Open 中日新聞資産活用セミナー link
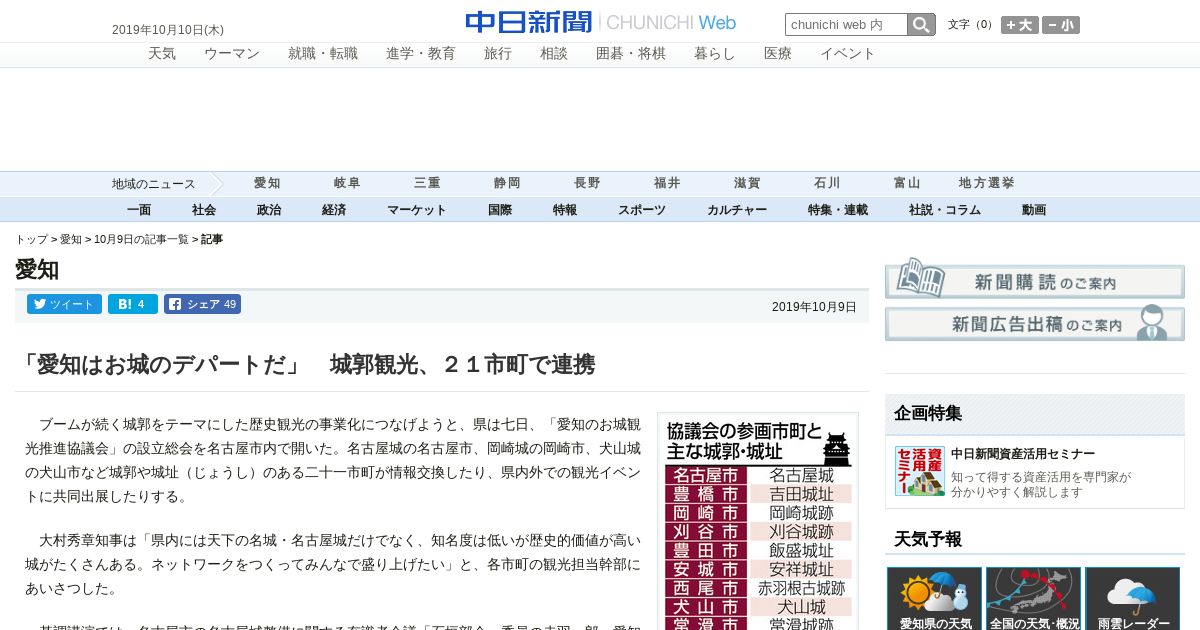This screenshot has width=1200, height=630. [x=1023, y=454]
